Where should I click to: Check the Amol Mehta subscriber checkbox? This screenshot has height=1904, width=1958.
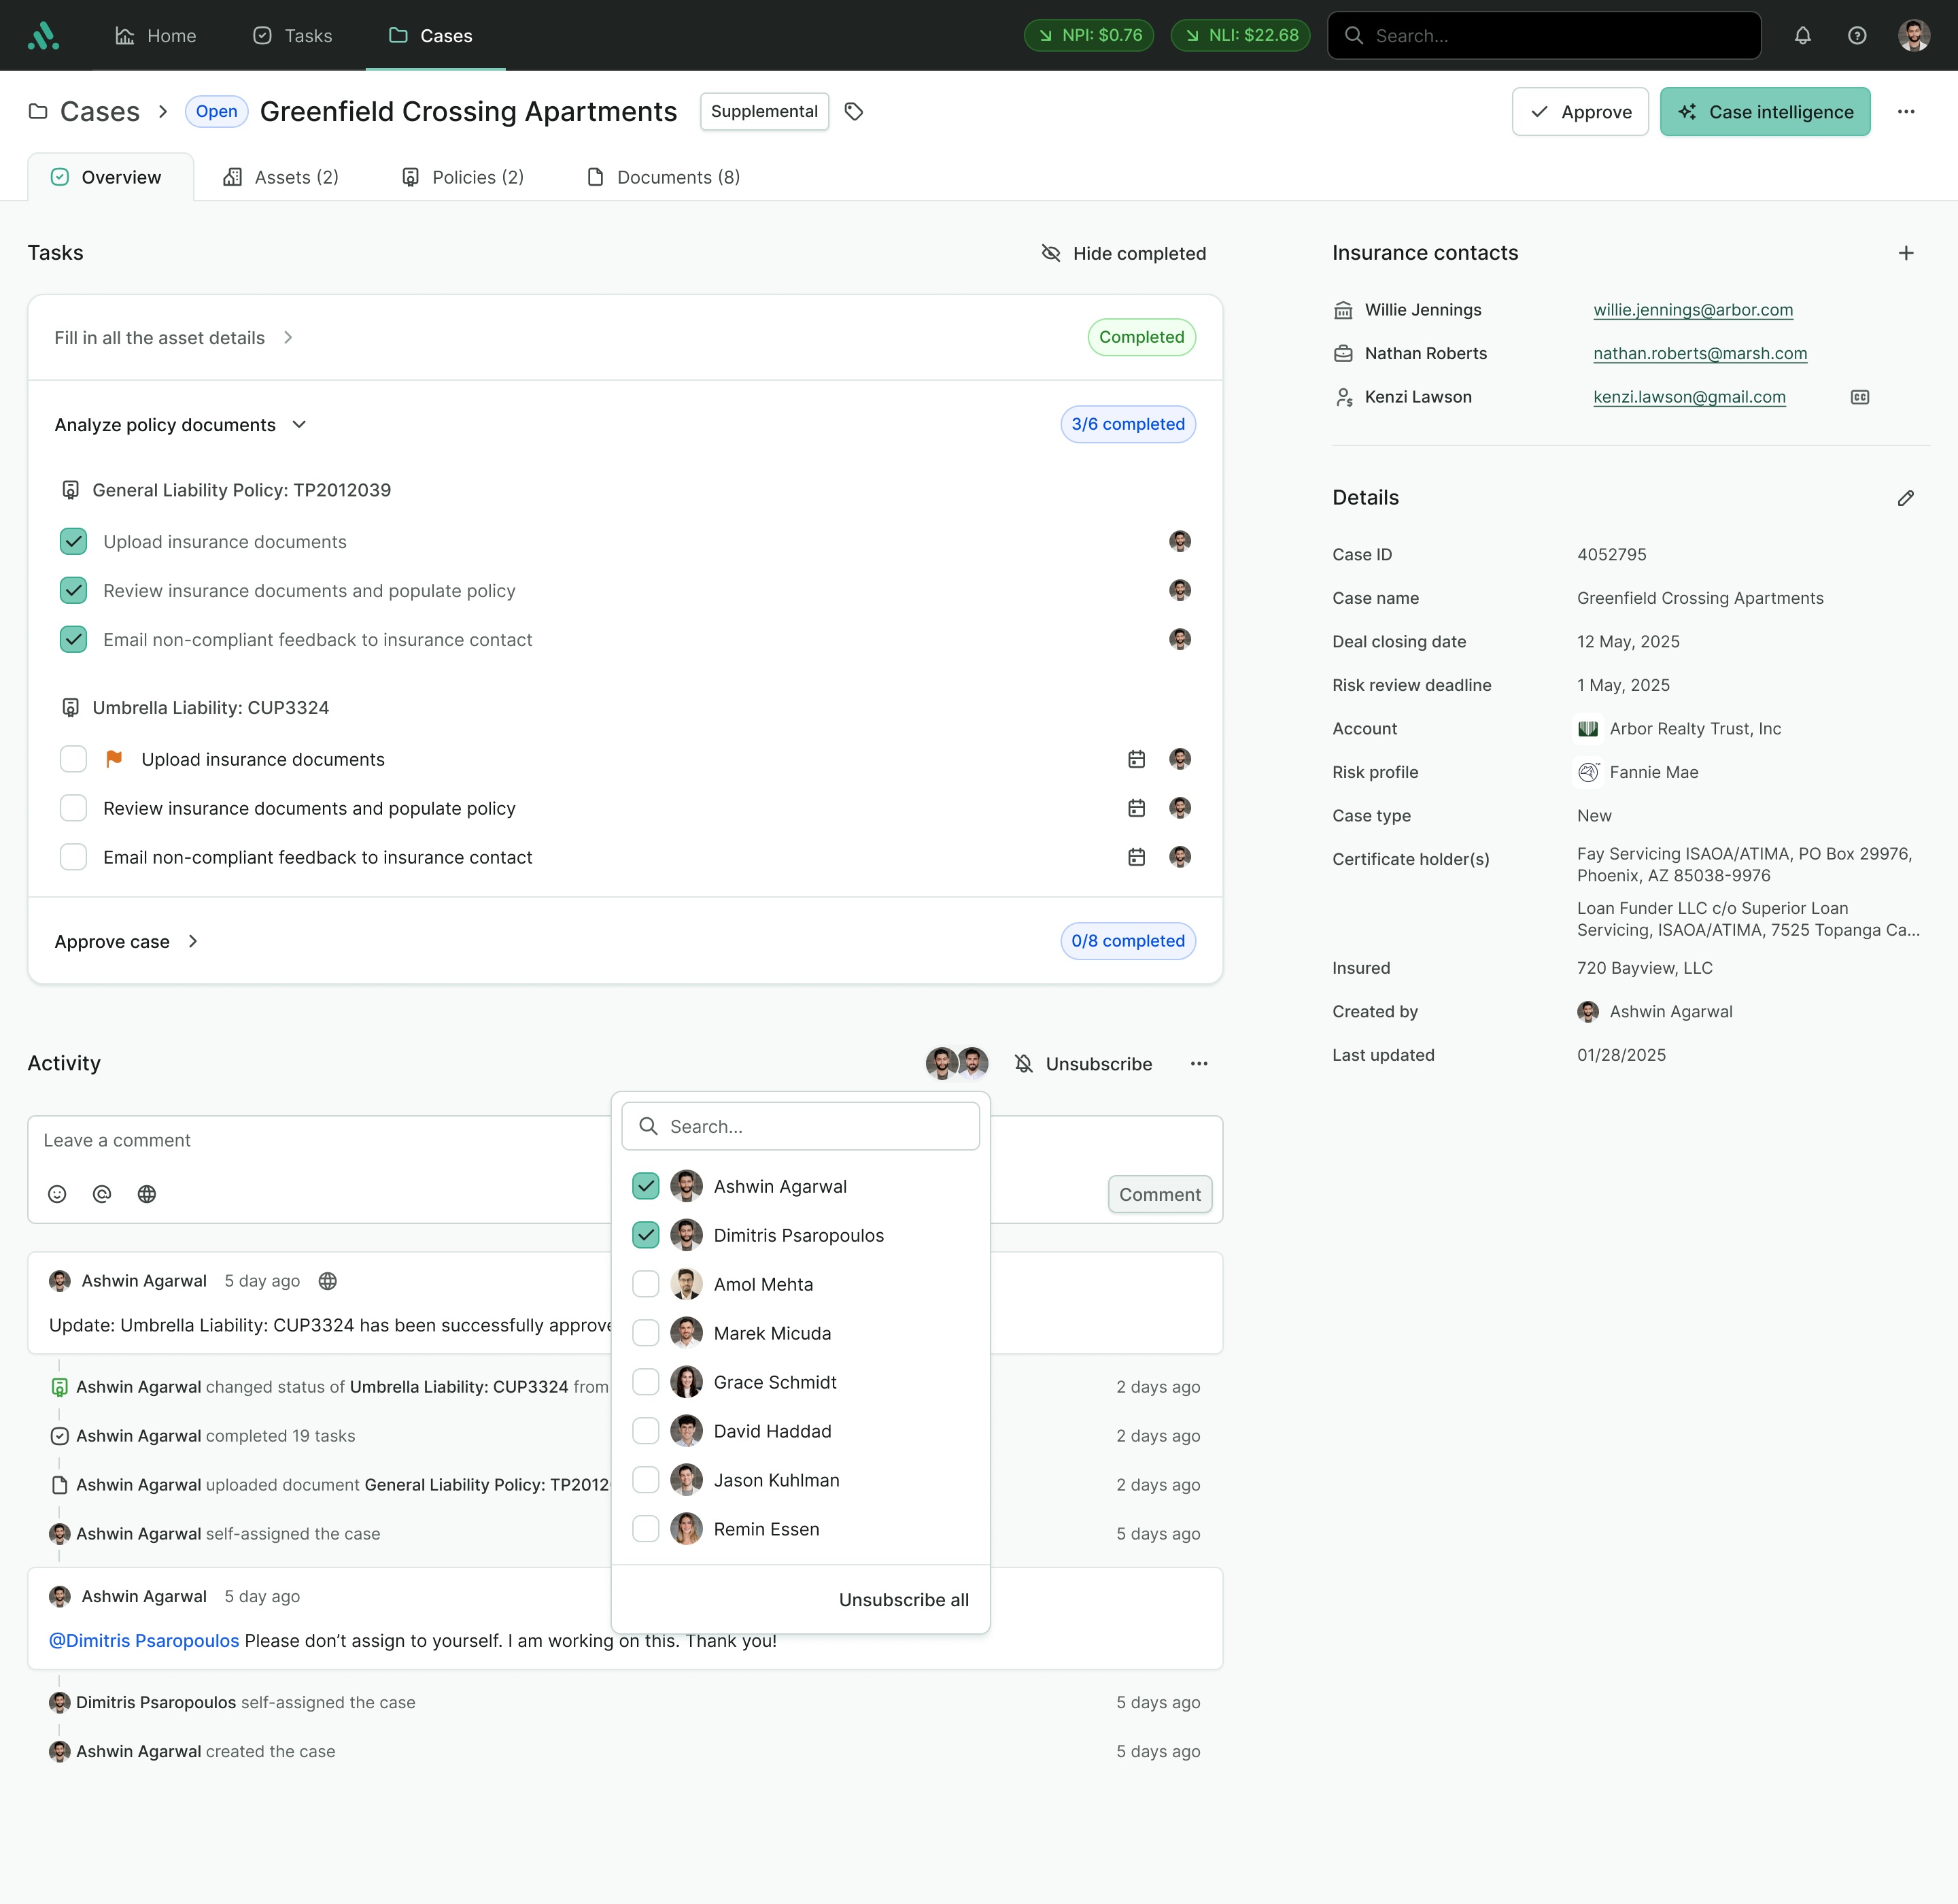[646, 1284]
